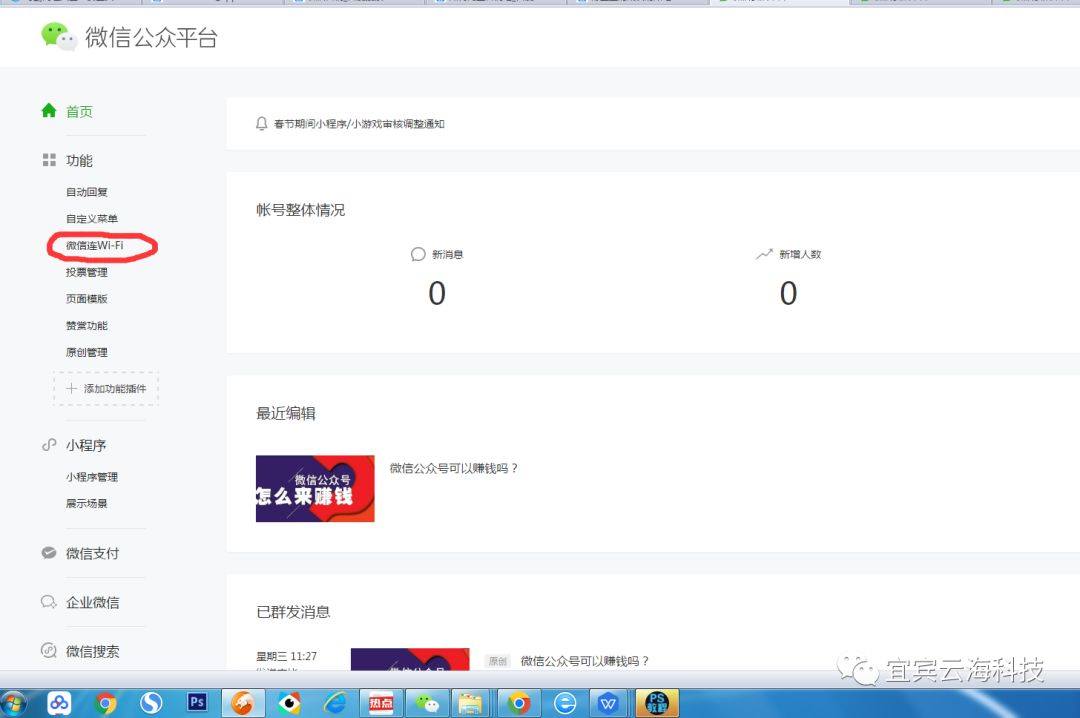The image size is (1080, 718).
Task: Open 自动回复 in the sidebar
Action: [87, 192]
